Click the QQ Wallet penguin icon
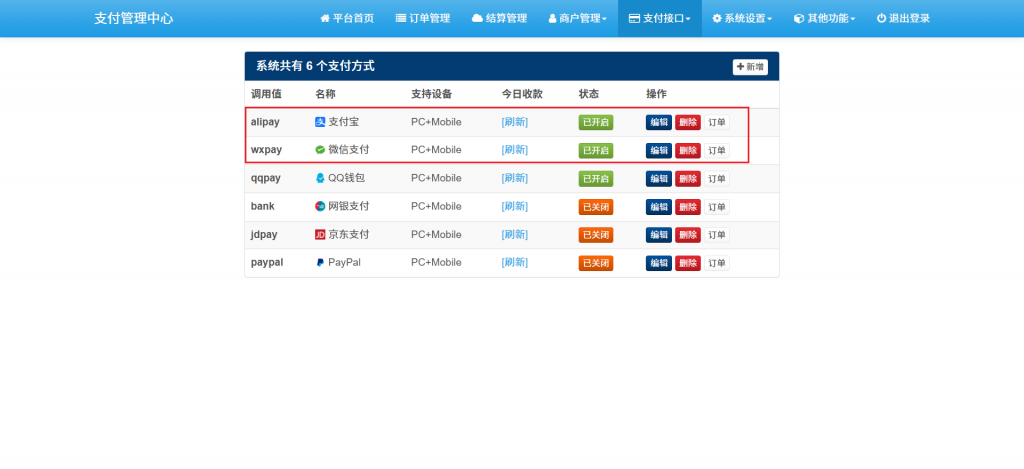The height and width of the screenshot is (469, 1024). (x=320, y=178)
